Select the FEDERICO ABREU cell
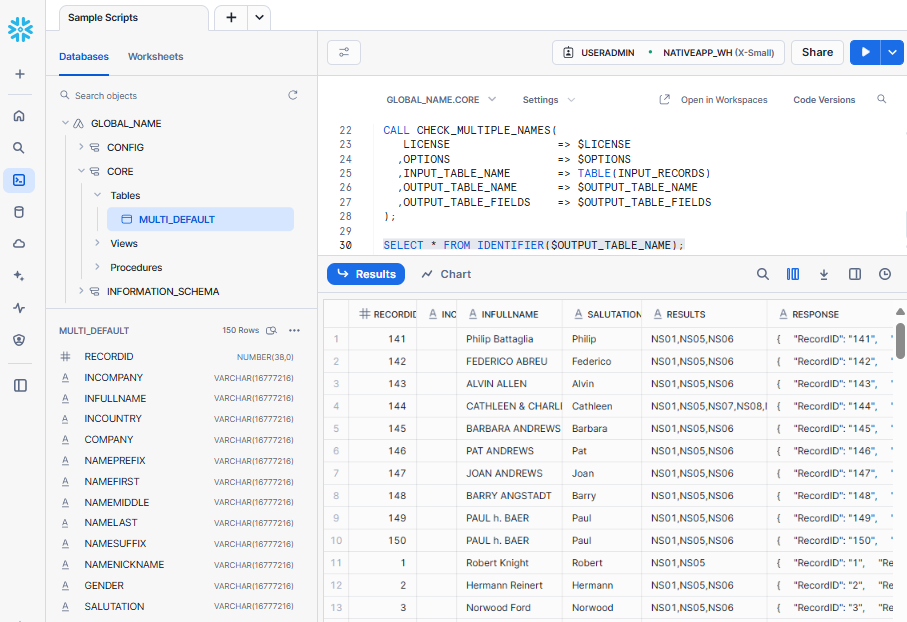Image resolution: width=907 pixels, height=622 pixels. point(510,362)
